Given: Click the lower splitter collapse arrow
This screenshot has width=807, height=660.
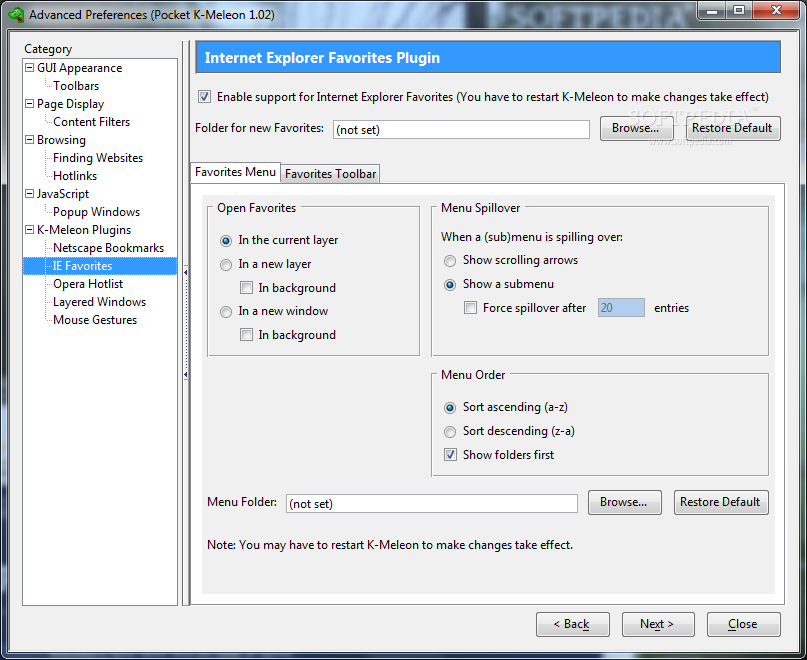Looking at the screenshot, I should point(186,375).
